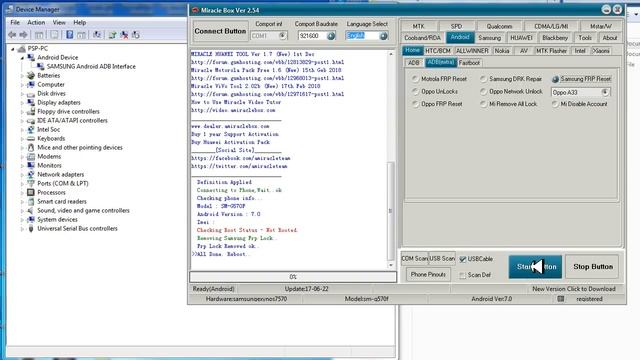Click the Back arrow in Device Manager toolbar

pyautogui.click(x=12, y=35)
